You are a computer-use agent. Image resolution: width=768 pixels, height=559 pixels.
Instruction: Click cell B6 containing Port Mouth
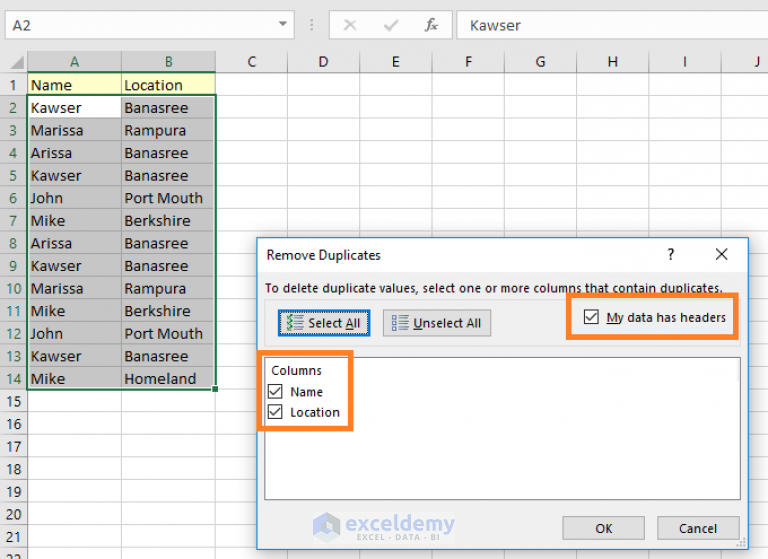coord(168,198)
